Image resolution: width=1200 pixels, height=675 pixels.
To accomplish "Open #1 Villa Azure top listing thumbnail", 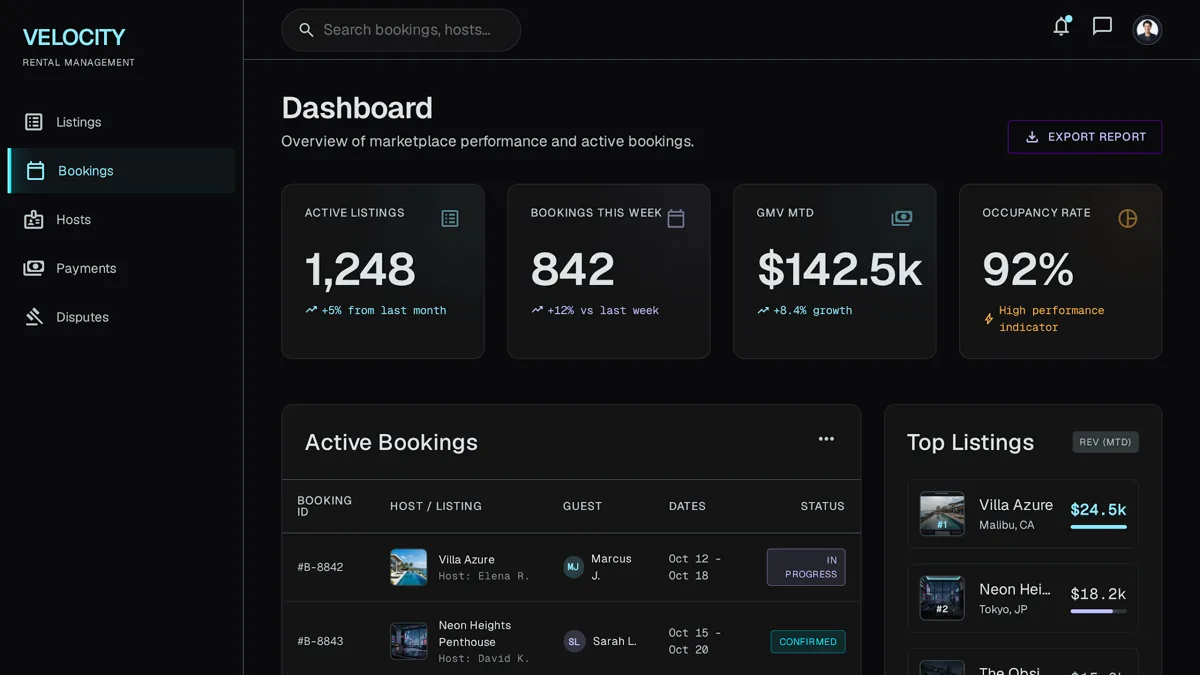I will (942, 514).
